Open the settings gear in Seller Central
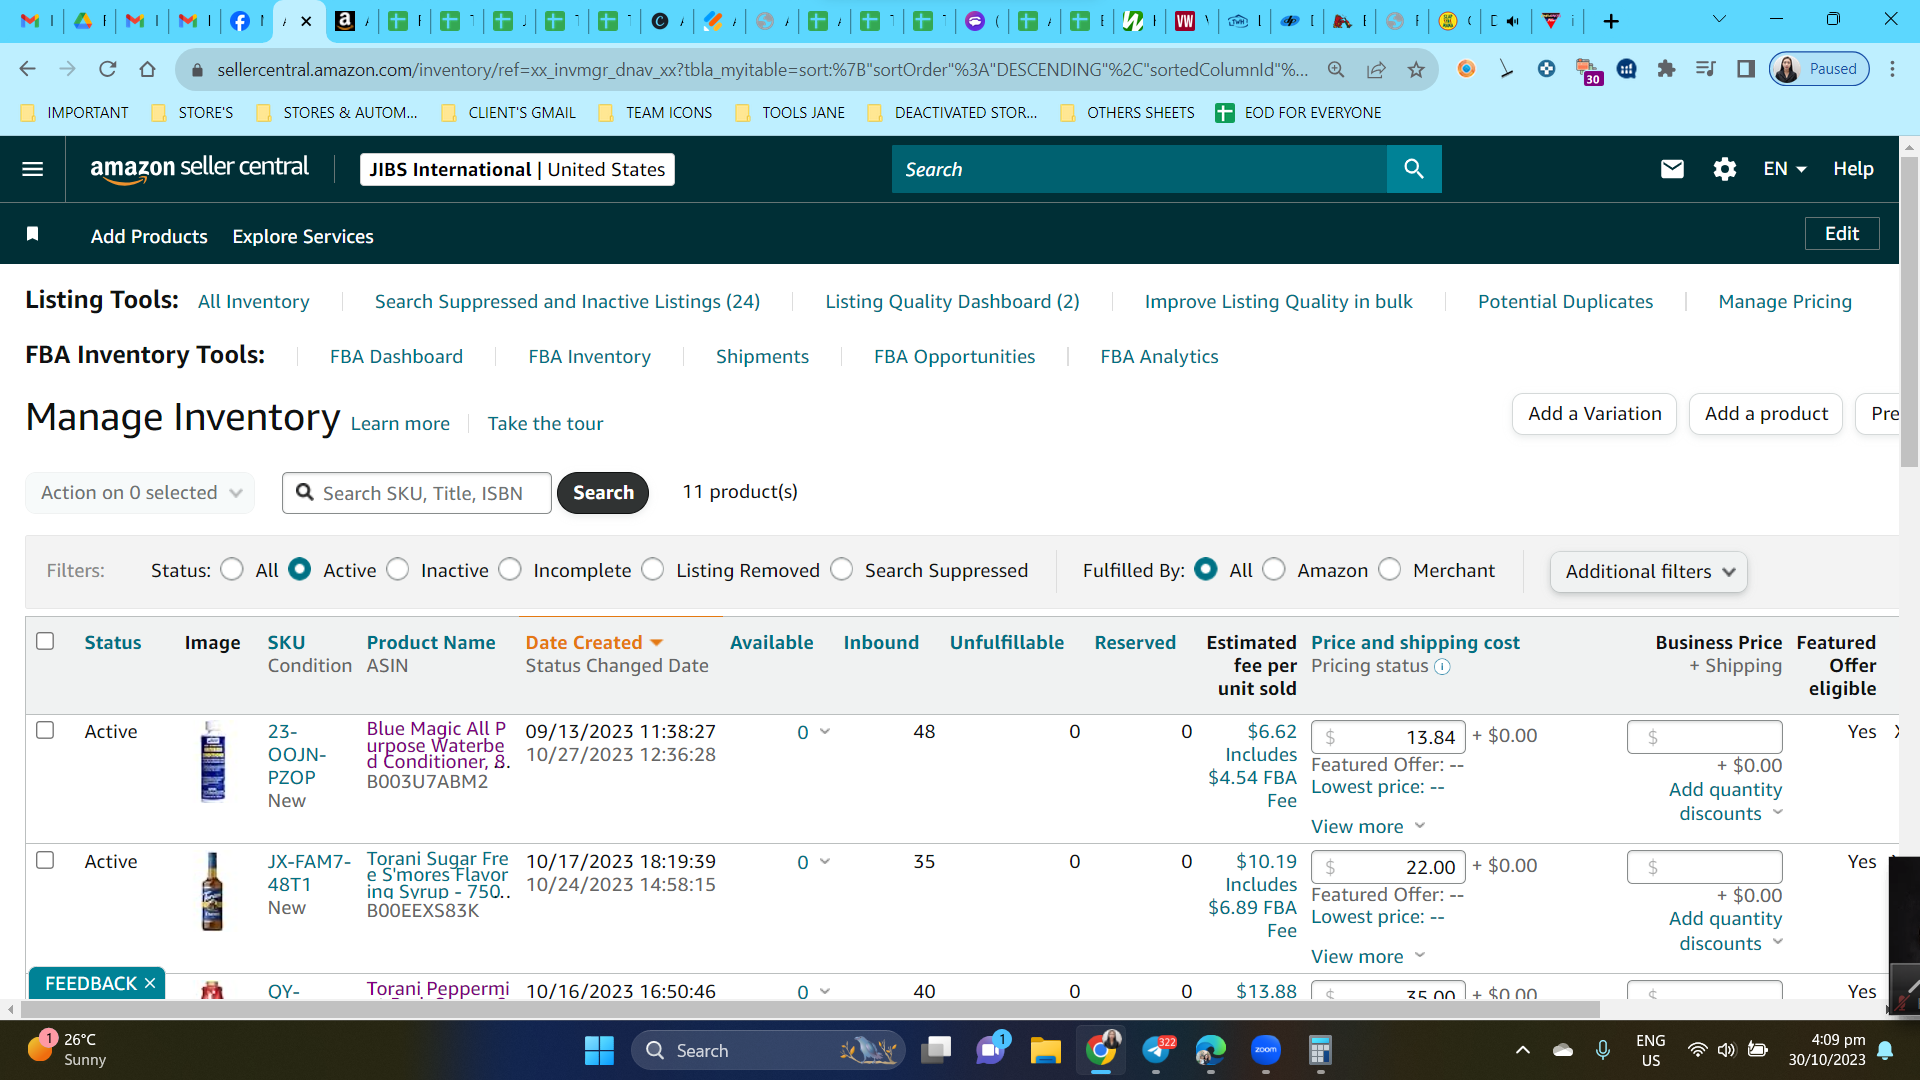 (1724, 169)
